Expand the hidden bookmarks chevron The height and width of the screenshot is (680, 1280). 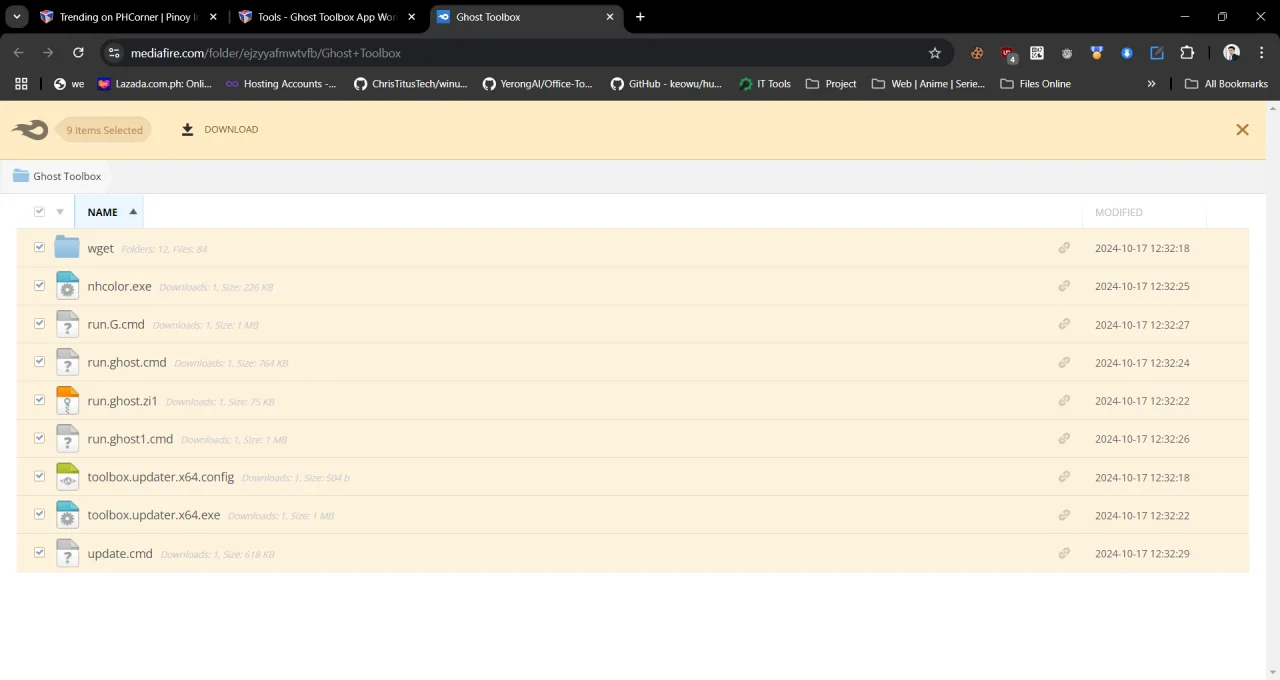(1151, 84)
